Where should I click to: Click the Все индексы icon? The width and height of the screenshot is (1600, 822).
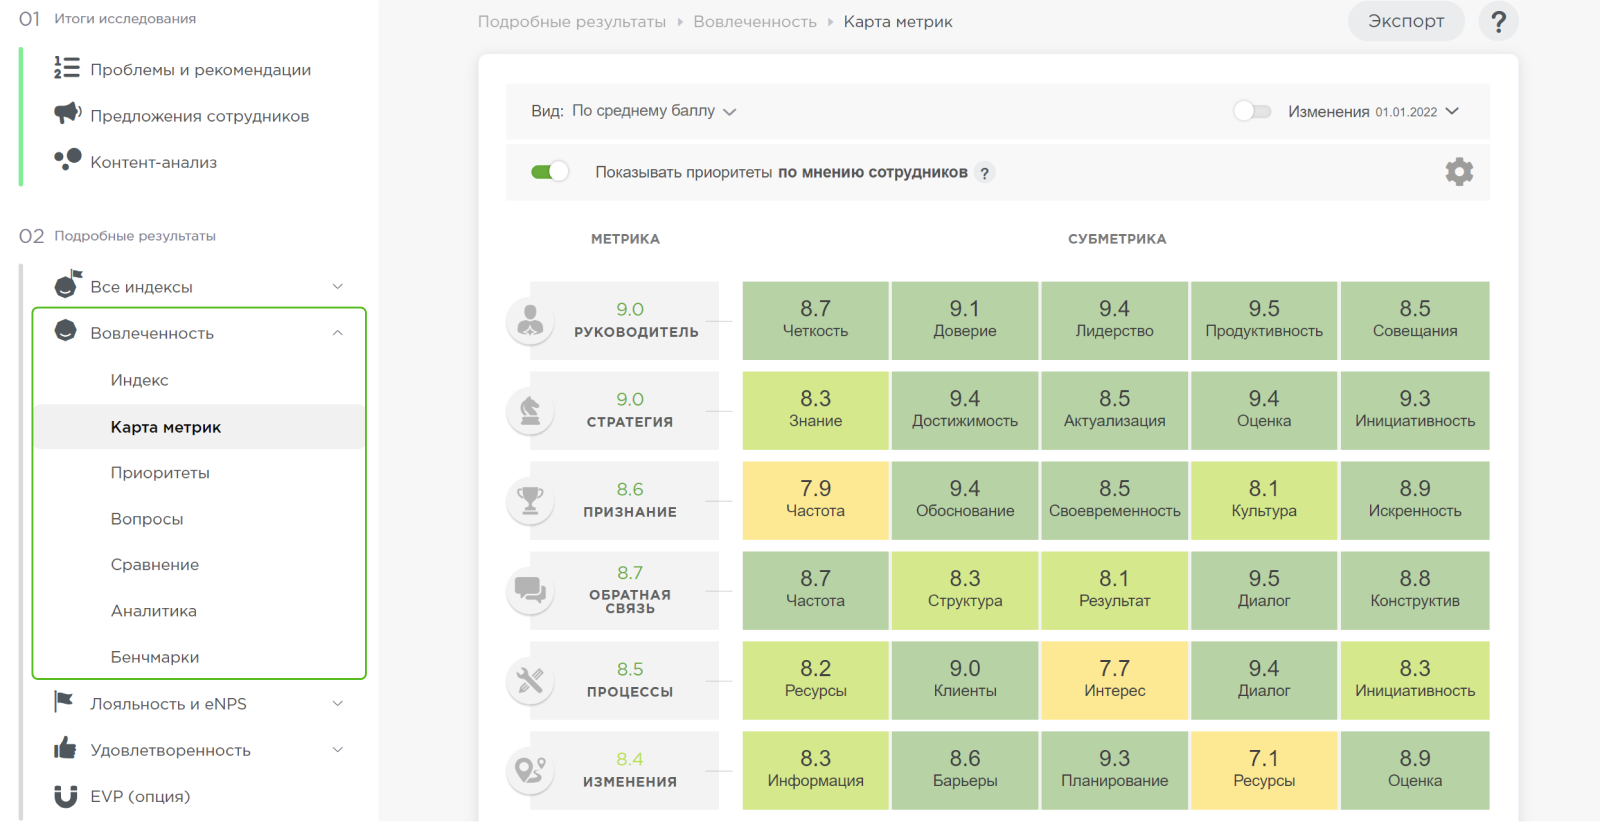click(x=67, y=284)
